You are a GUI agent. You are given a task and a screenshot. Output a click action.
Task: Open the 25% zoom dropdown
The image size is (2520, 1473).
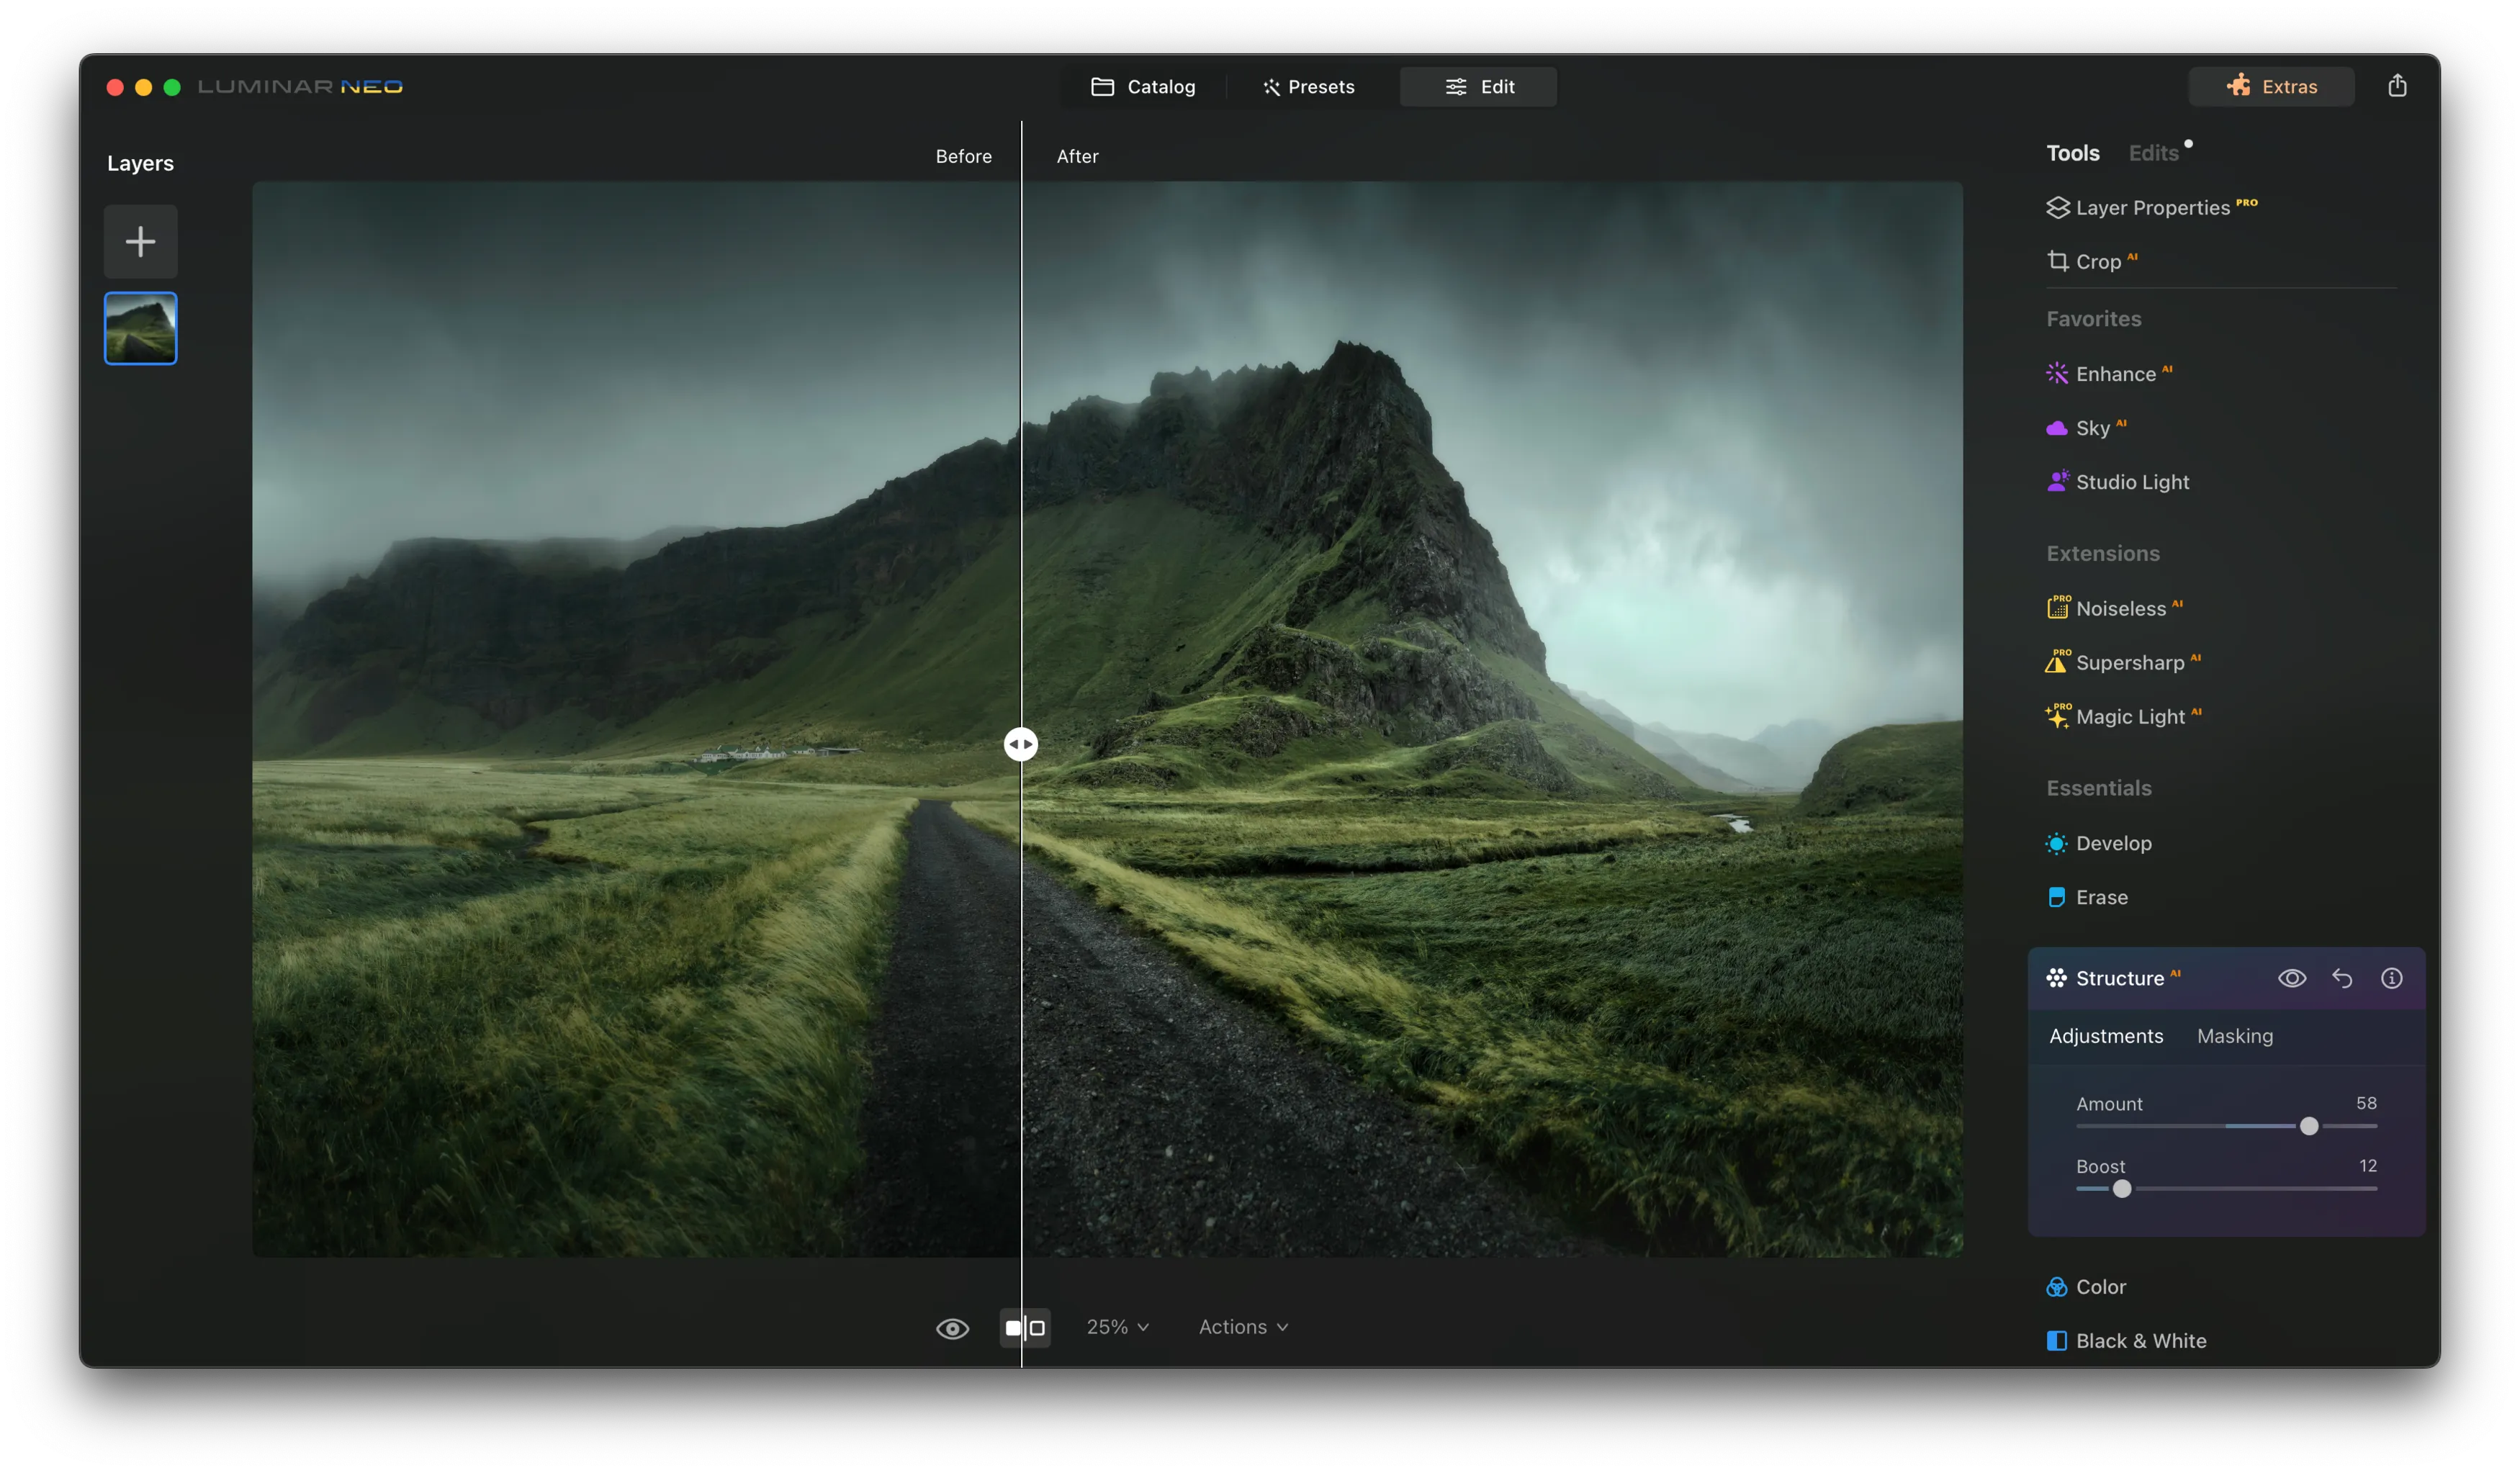(1117, 1327)
